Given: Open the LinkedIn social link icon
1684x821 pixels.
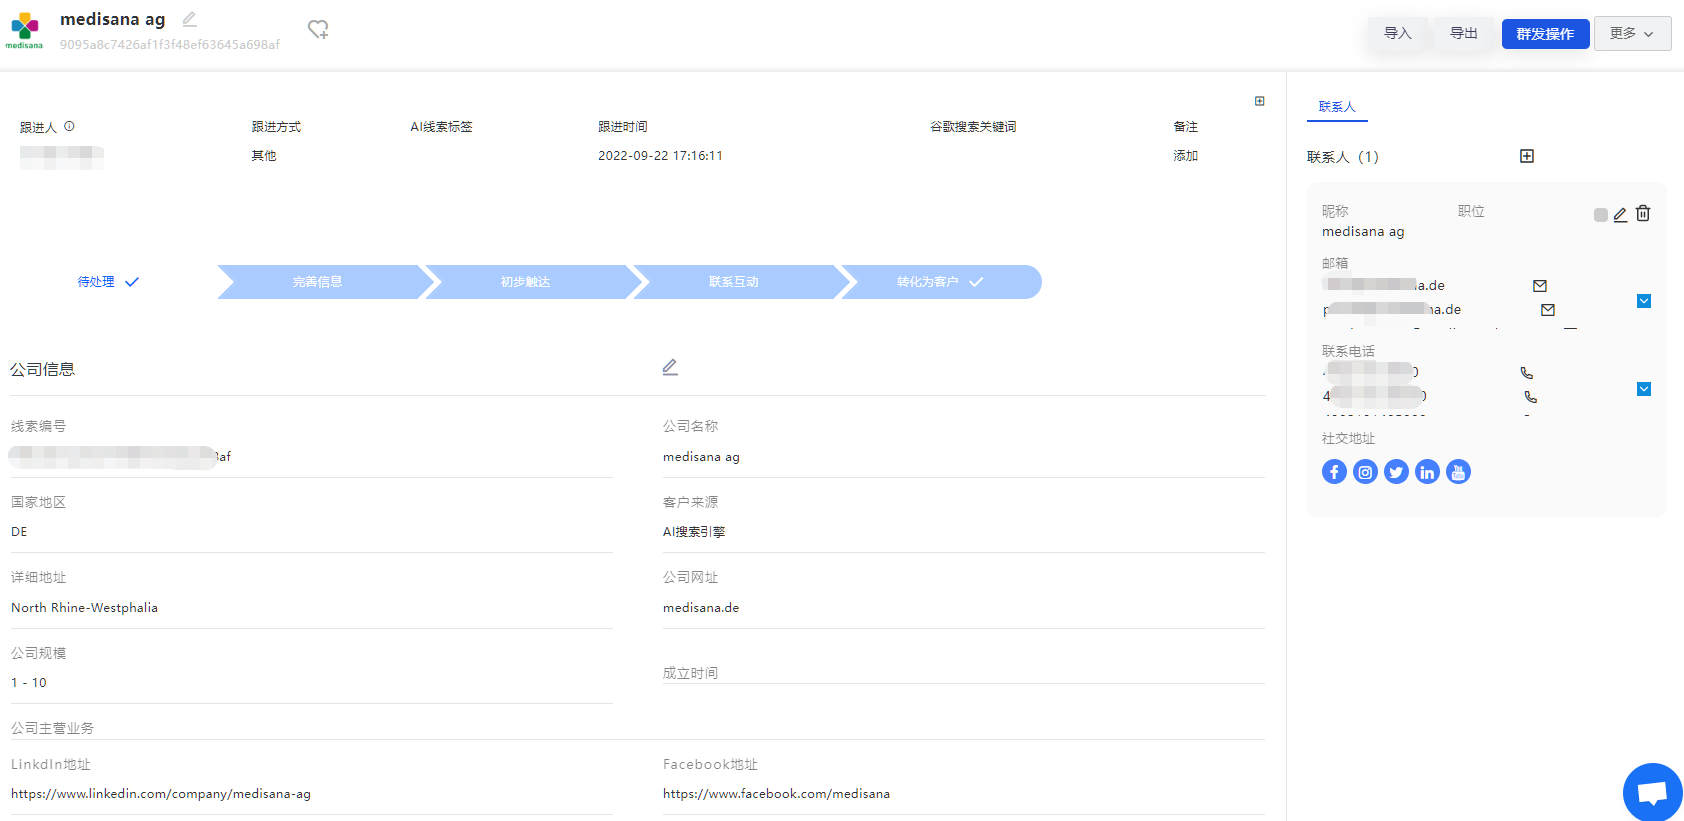Looking at the screenshot, I should [1427, 472].
